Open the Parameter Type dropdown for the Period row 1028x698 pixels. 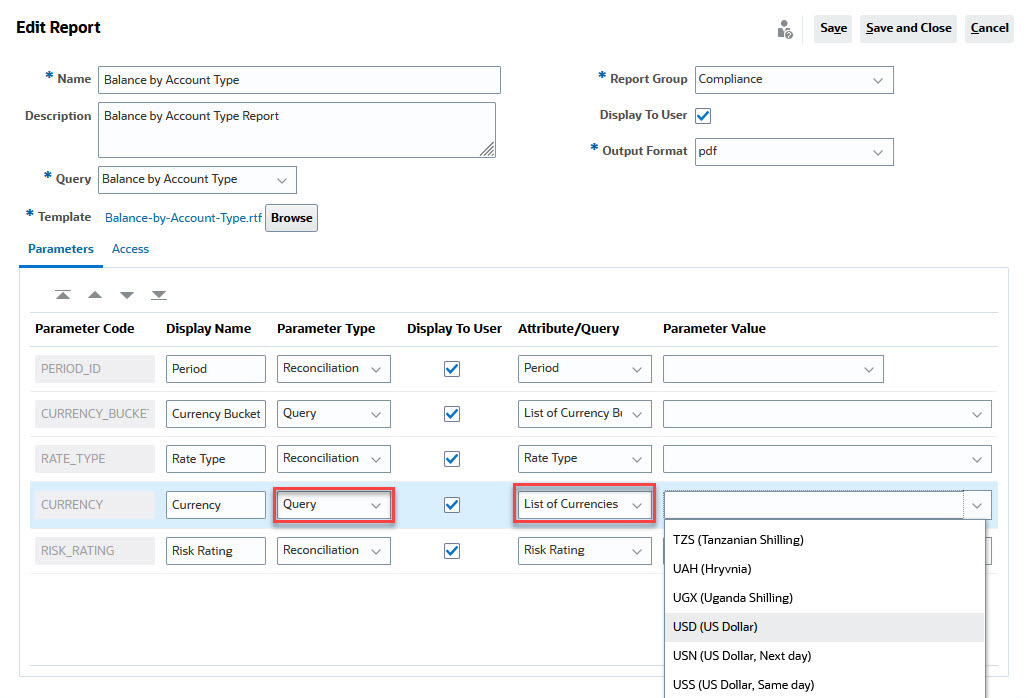(334, 369)
